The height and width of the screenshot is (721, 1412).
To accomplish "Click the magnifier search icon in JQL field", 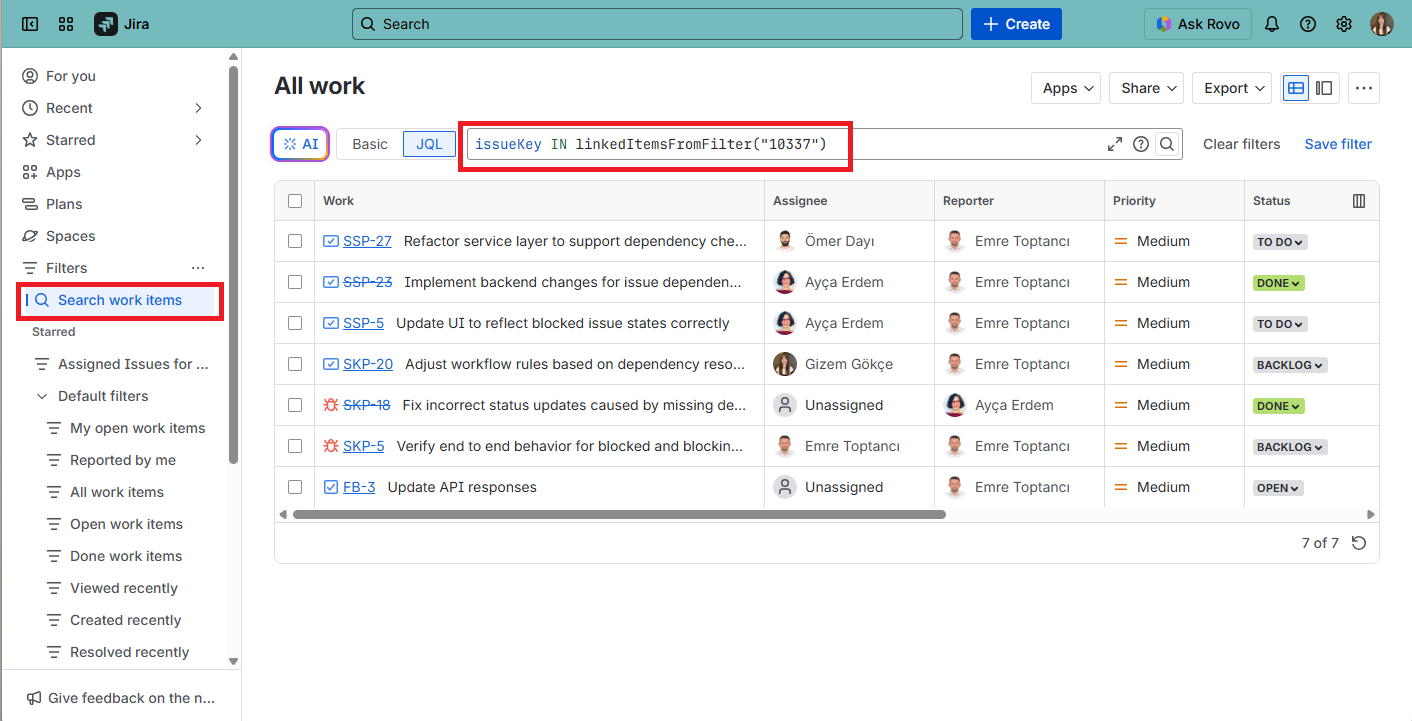I will click(1167, 144).
